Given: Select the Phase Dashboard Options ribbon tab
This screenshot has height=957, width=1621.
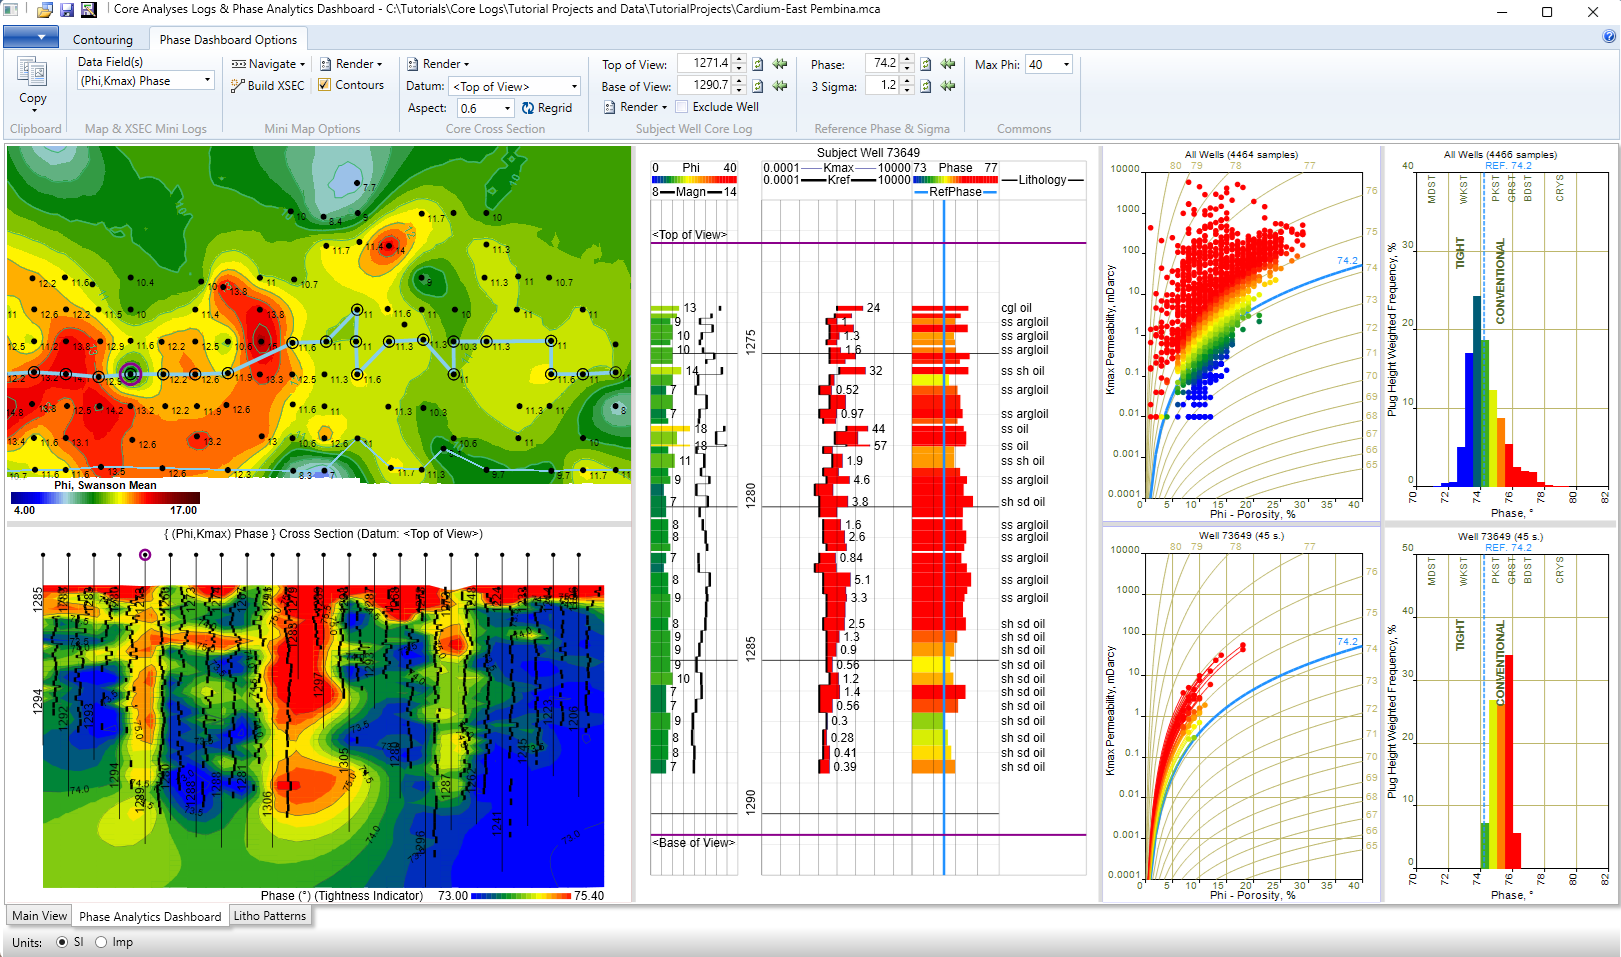Looking at the screenshot, I should tap(228, 40).
